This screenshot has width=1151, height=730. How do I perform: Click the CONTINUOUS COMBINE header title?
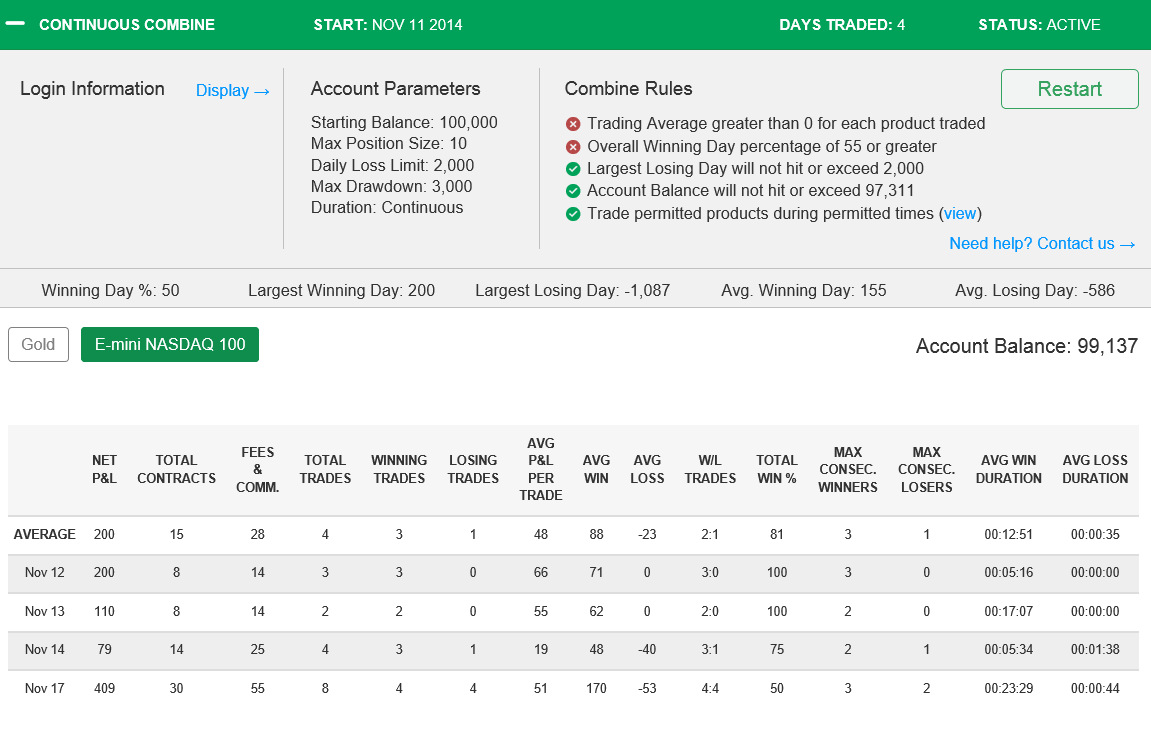pos(127,24)
